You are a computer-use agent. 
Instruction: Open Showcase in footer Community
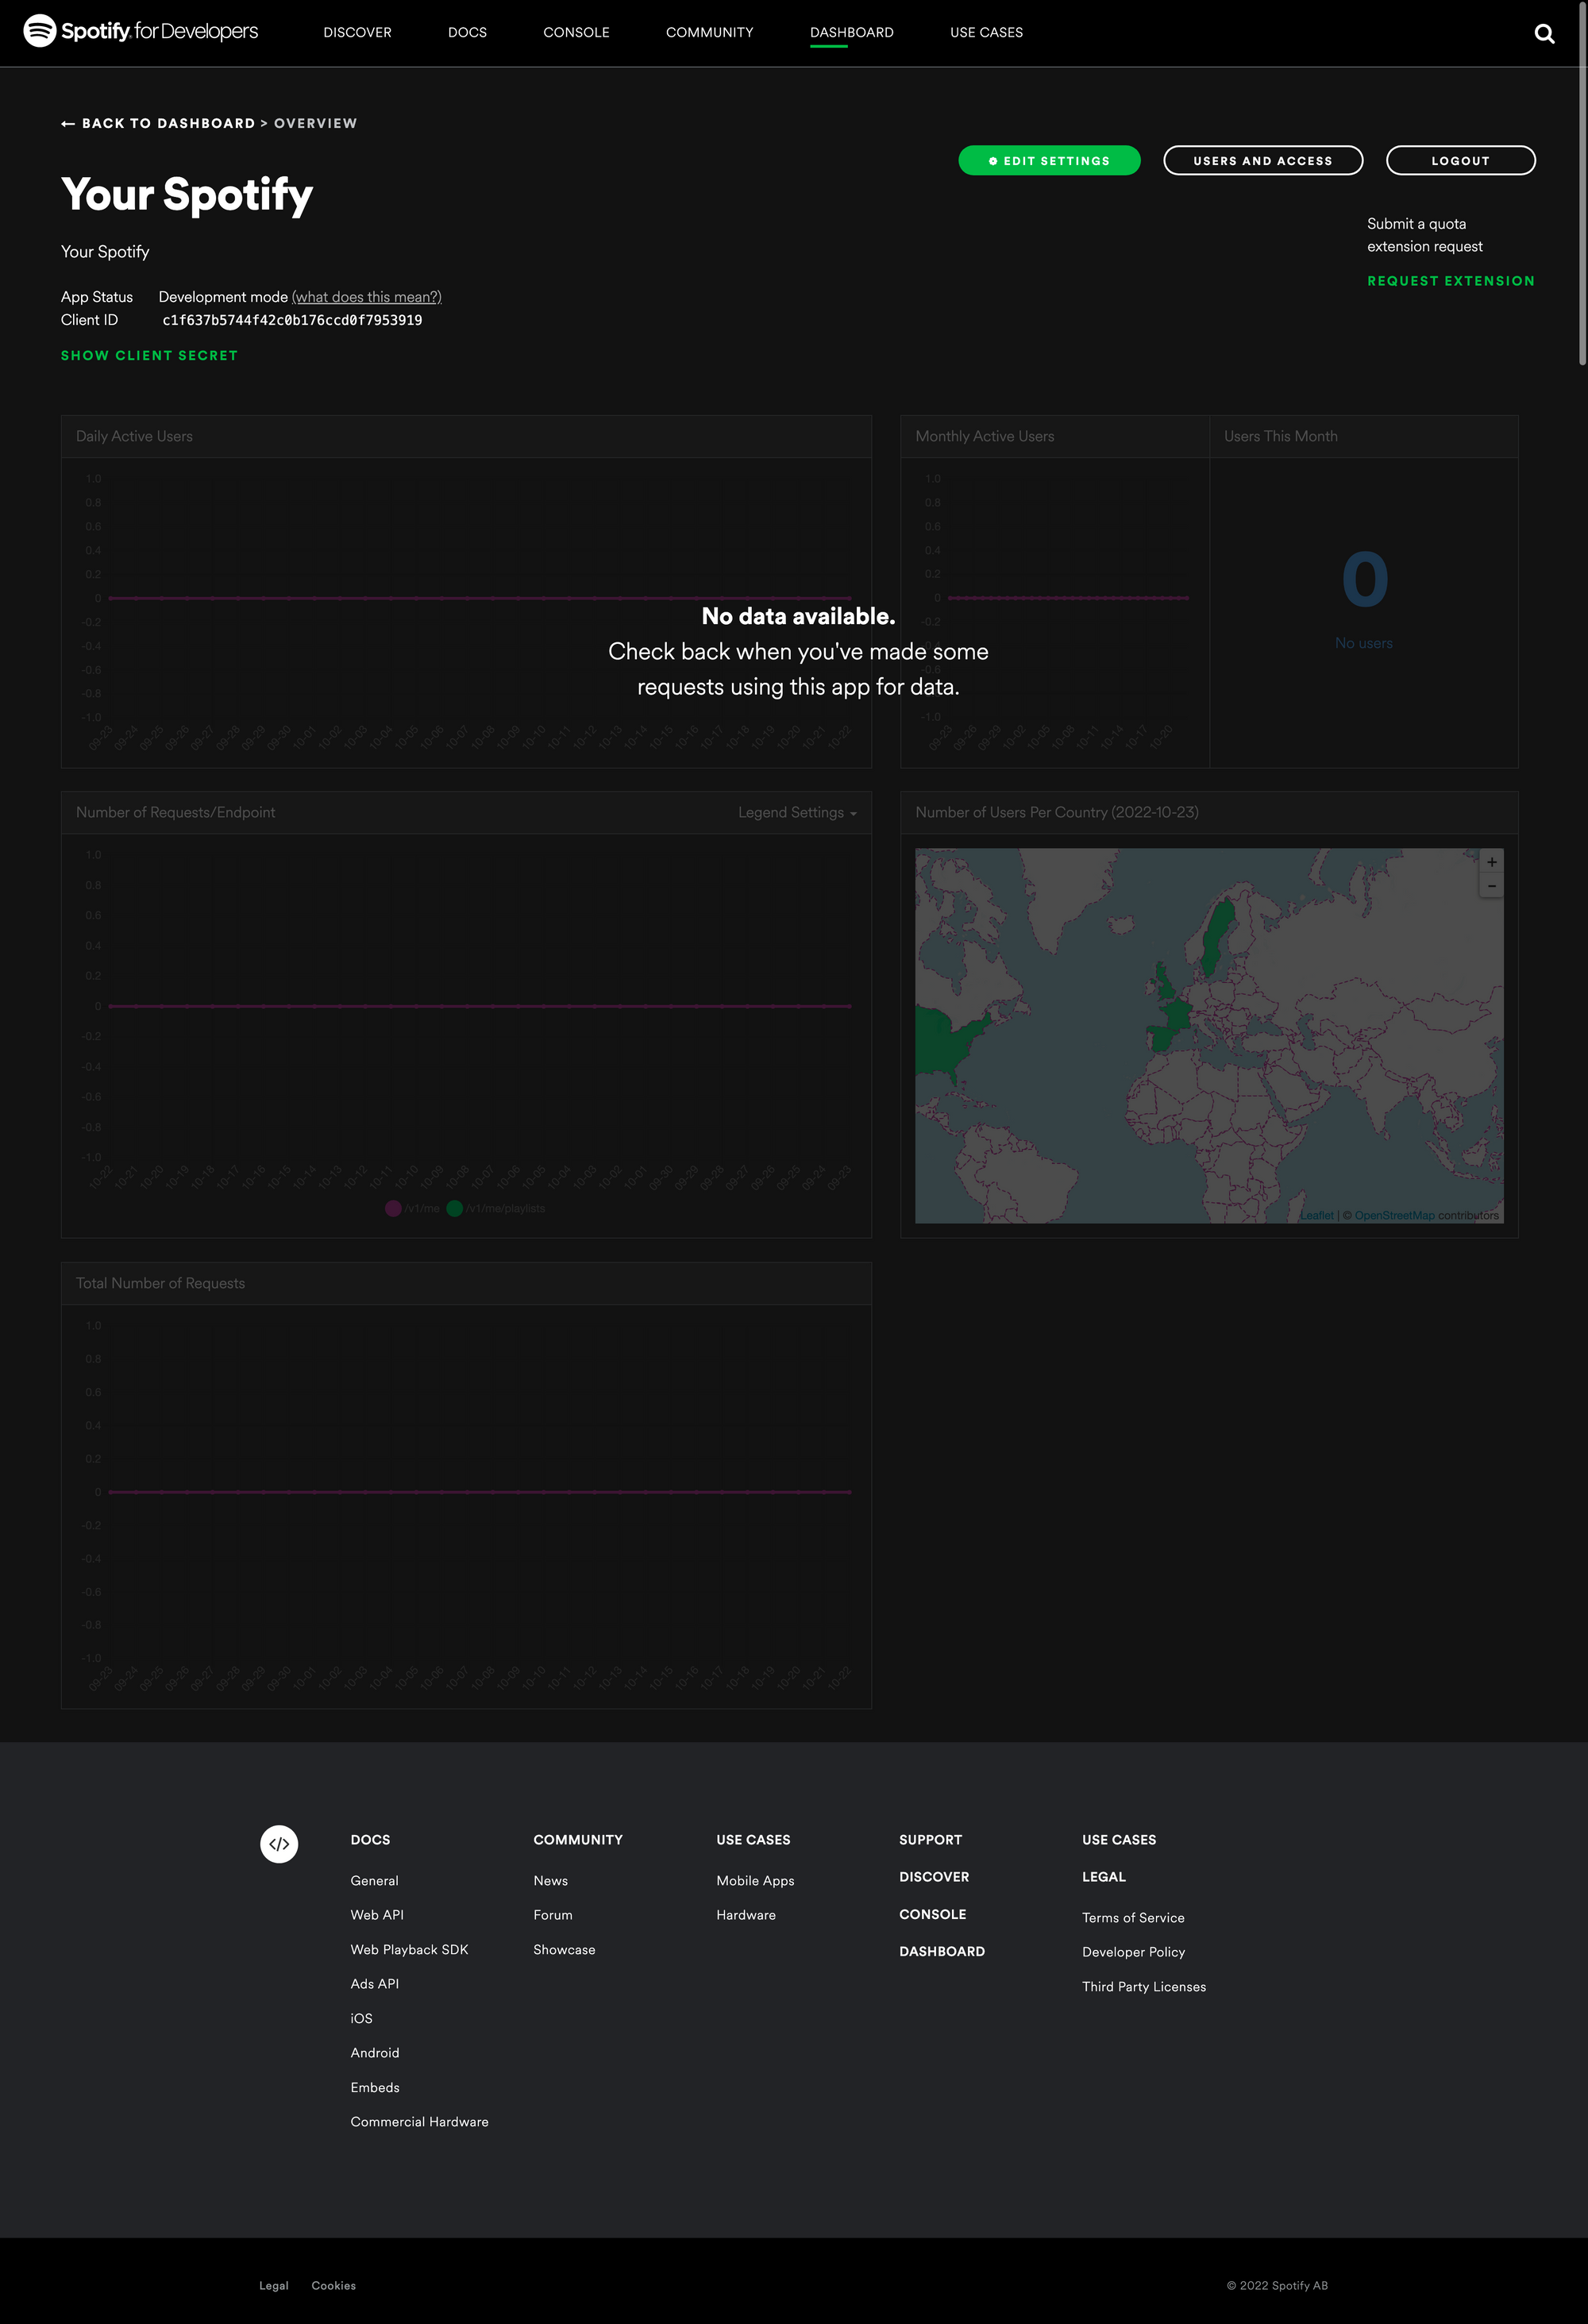pos(564,1950)
